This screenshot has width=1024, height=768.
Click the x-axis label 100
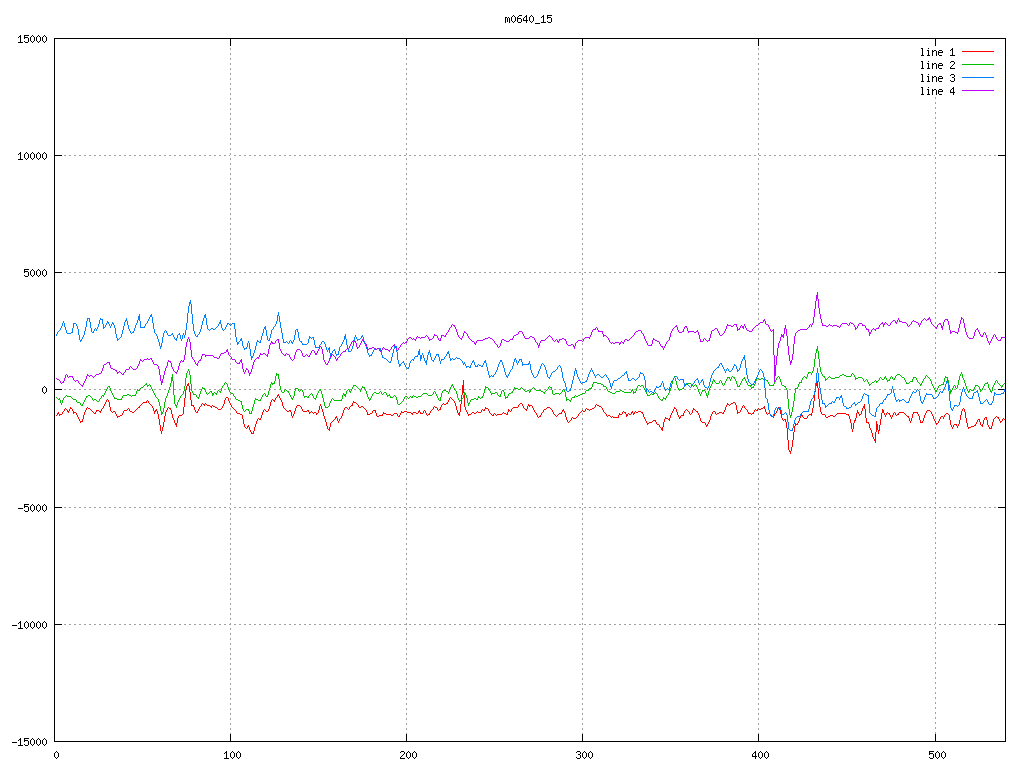(232, 756)
